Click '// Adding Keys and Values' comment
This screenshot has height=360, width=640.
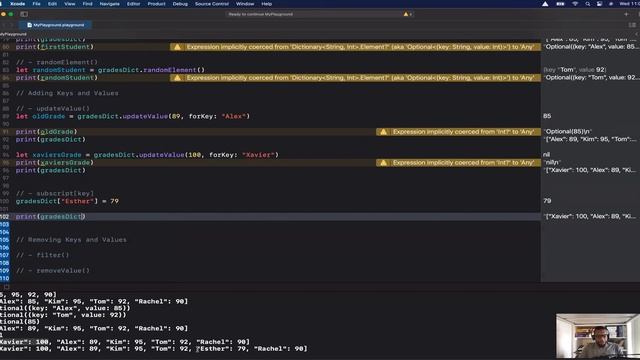67,93
